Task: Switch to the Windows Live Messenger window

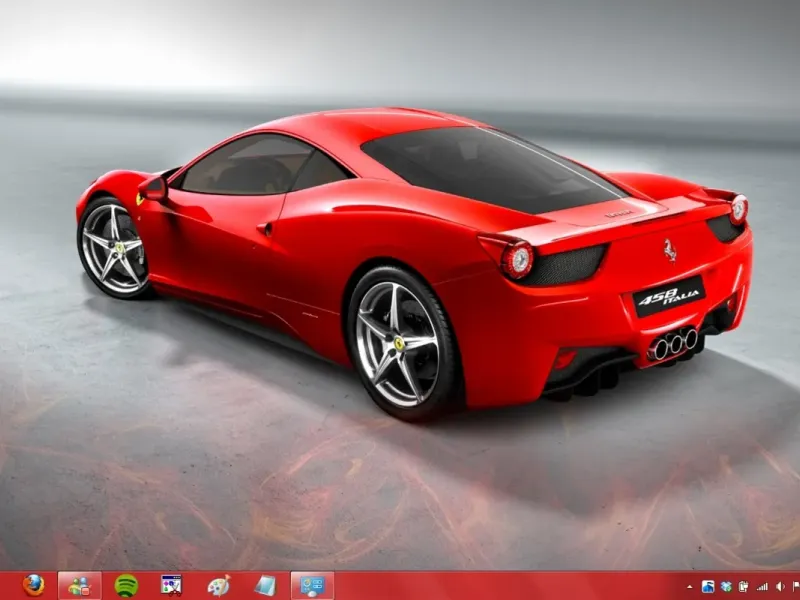Action: tap(80, 585)
